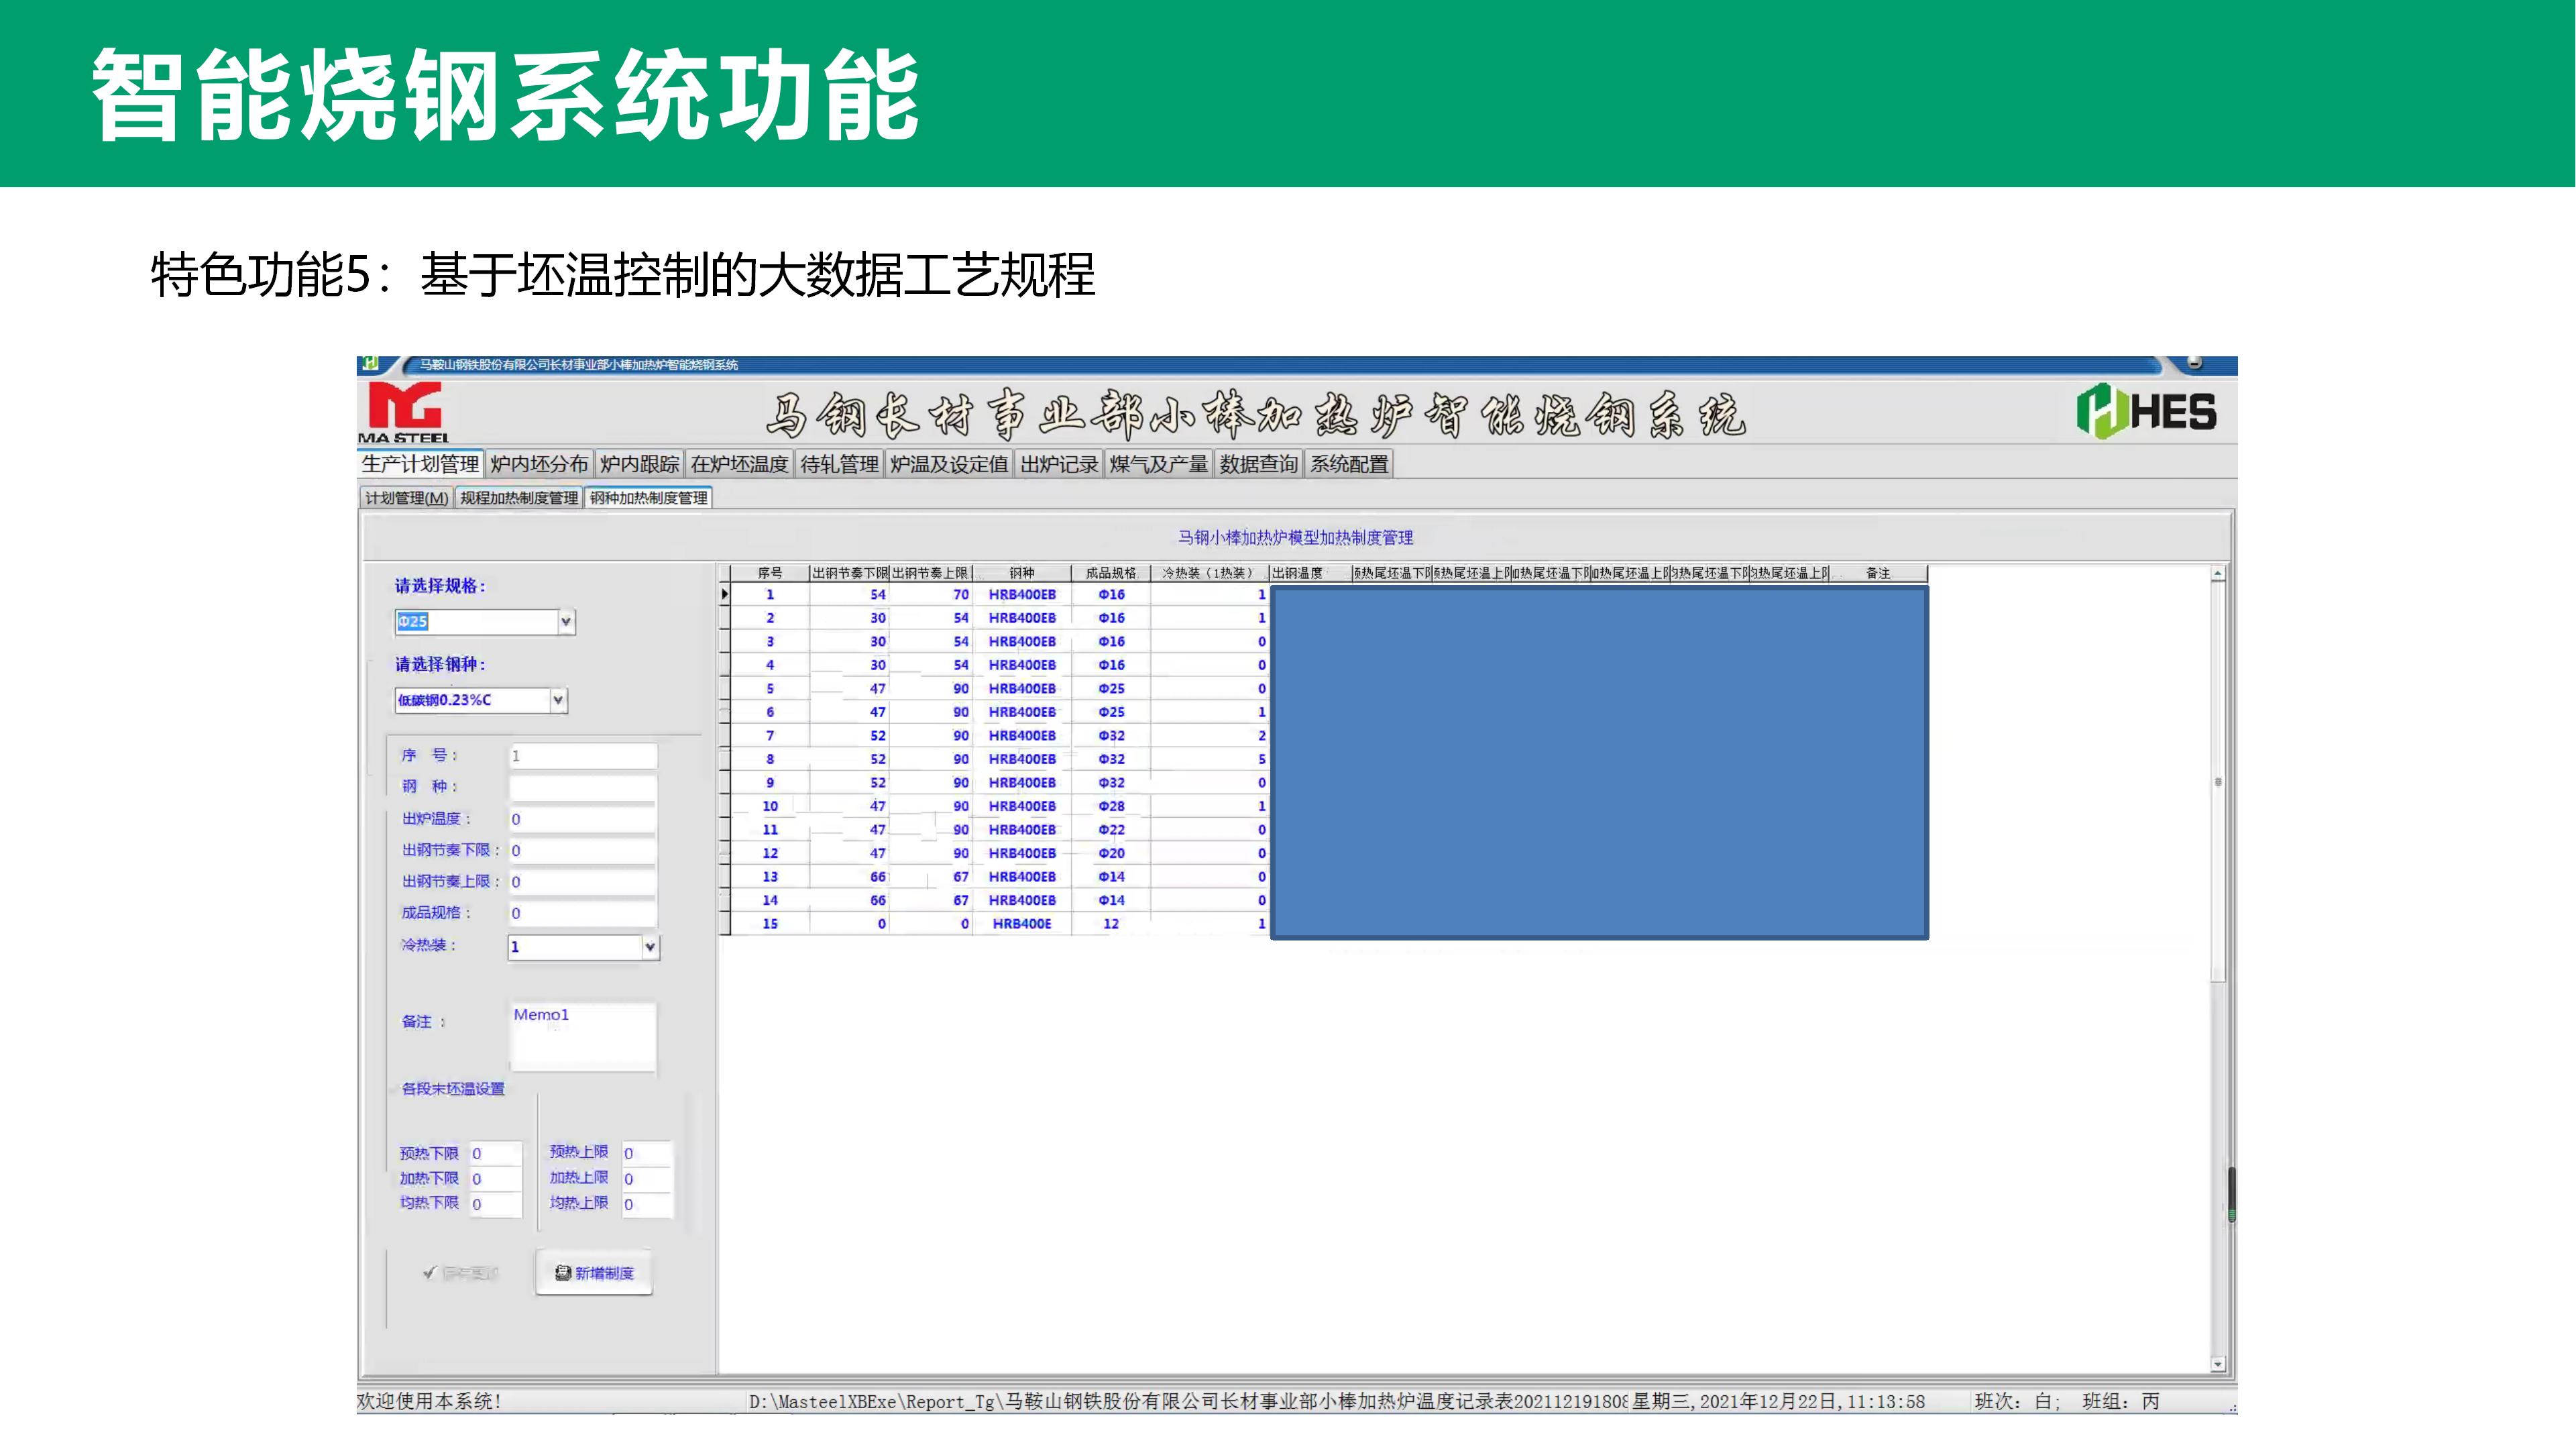Screen dimensions: 2576x1449
Task: Click the 均热下限 value field
Action: [x=496, y=1204]
